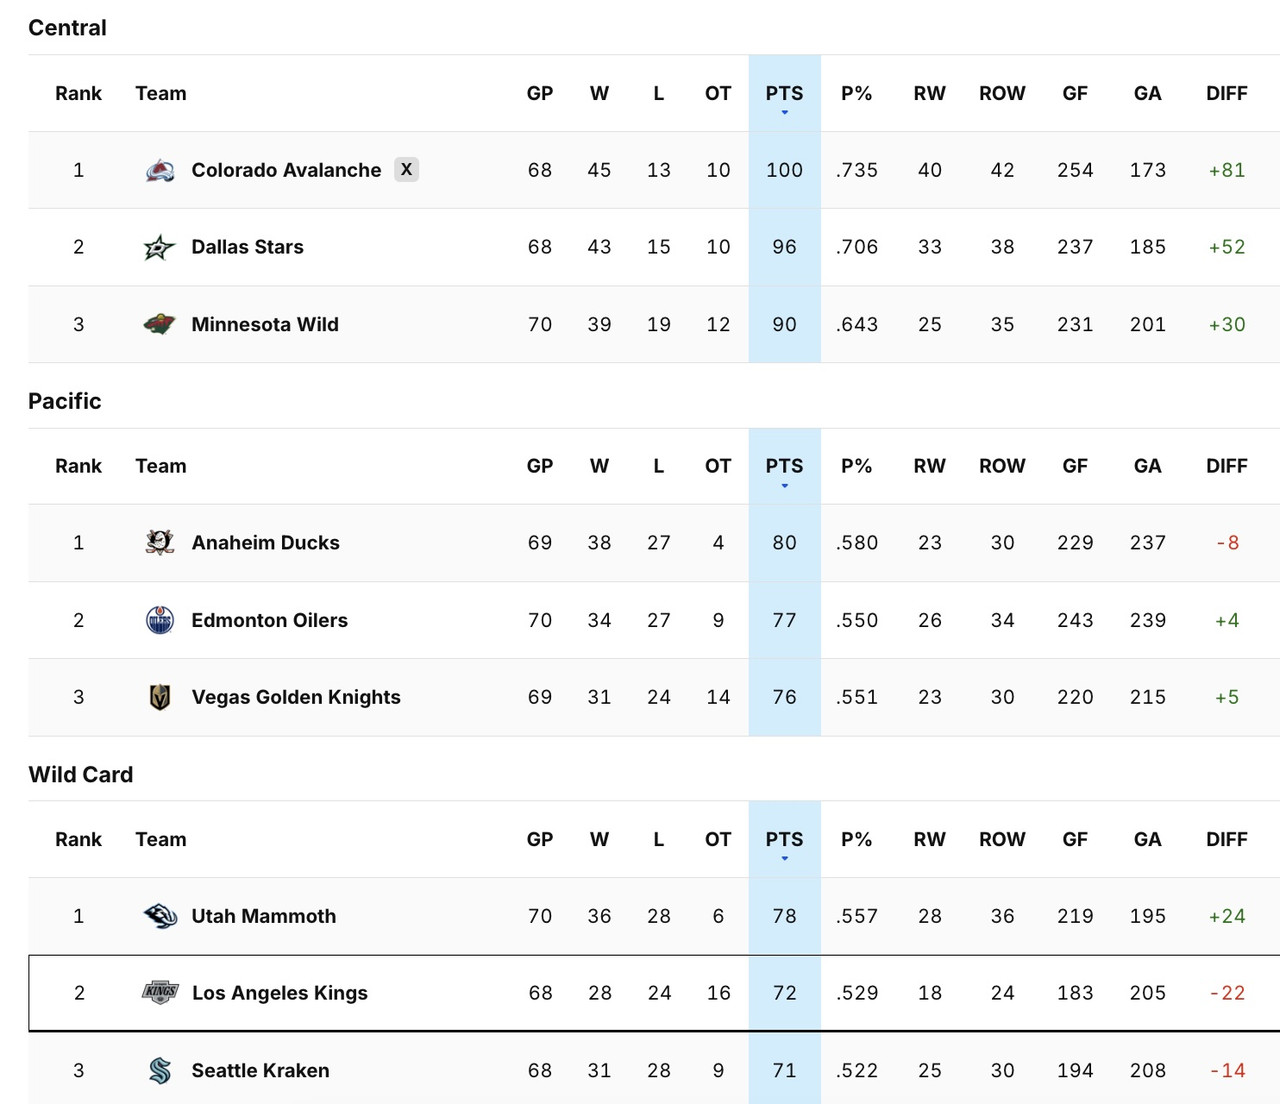
Task: Click the Dallas Stars logo
Action: click(x=160, y=247)
